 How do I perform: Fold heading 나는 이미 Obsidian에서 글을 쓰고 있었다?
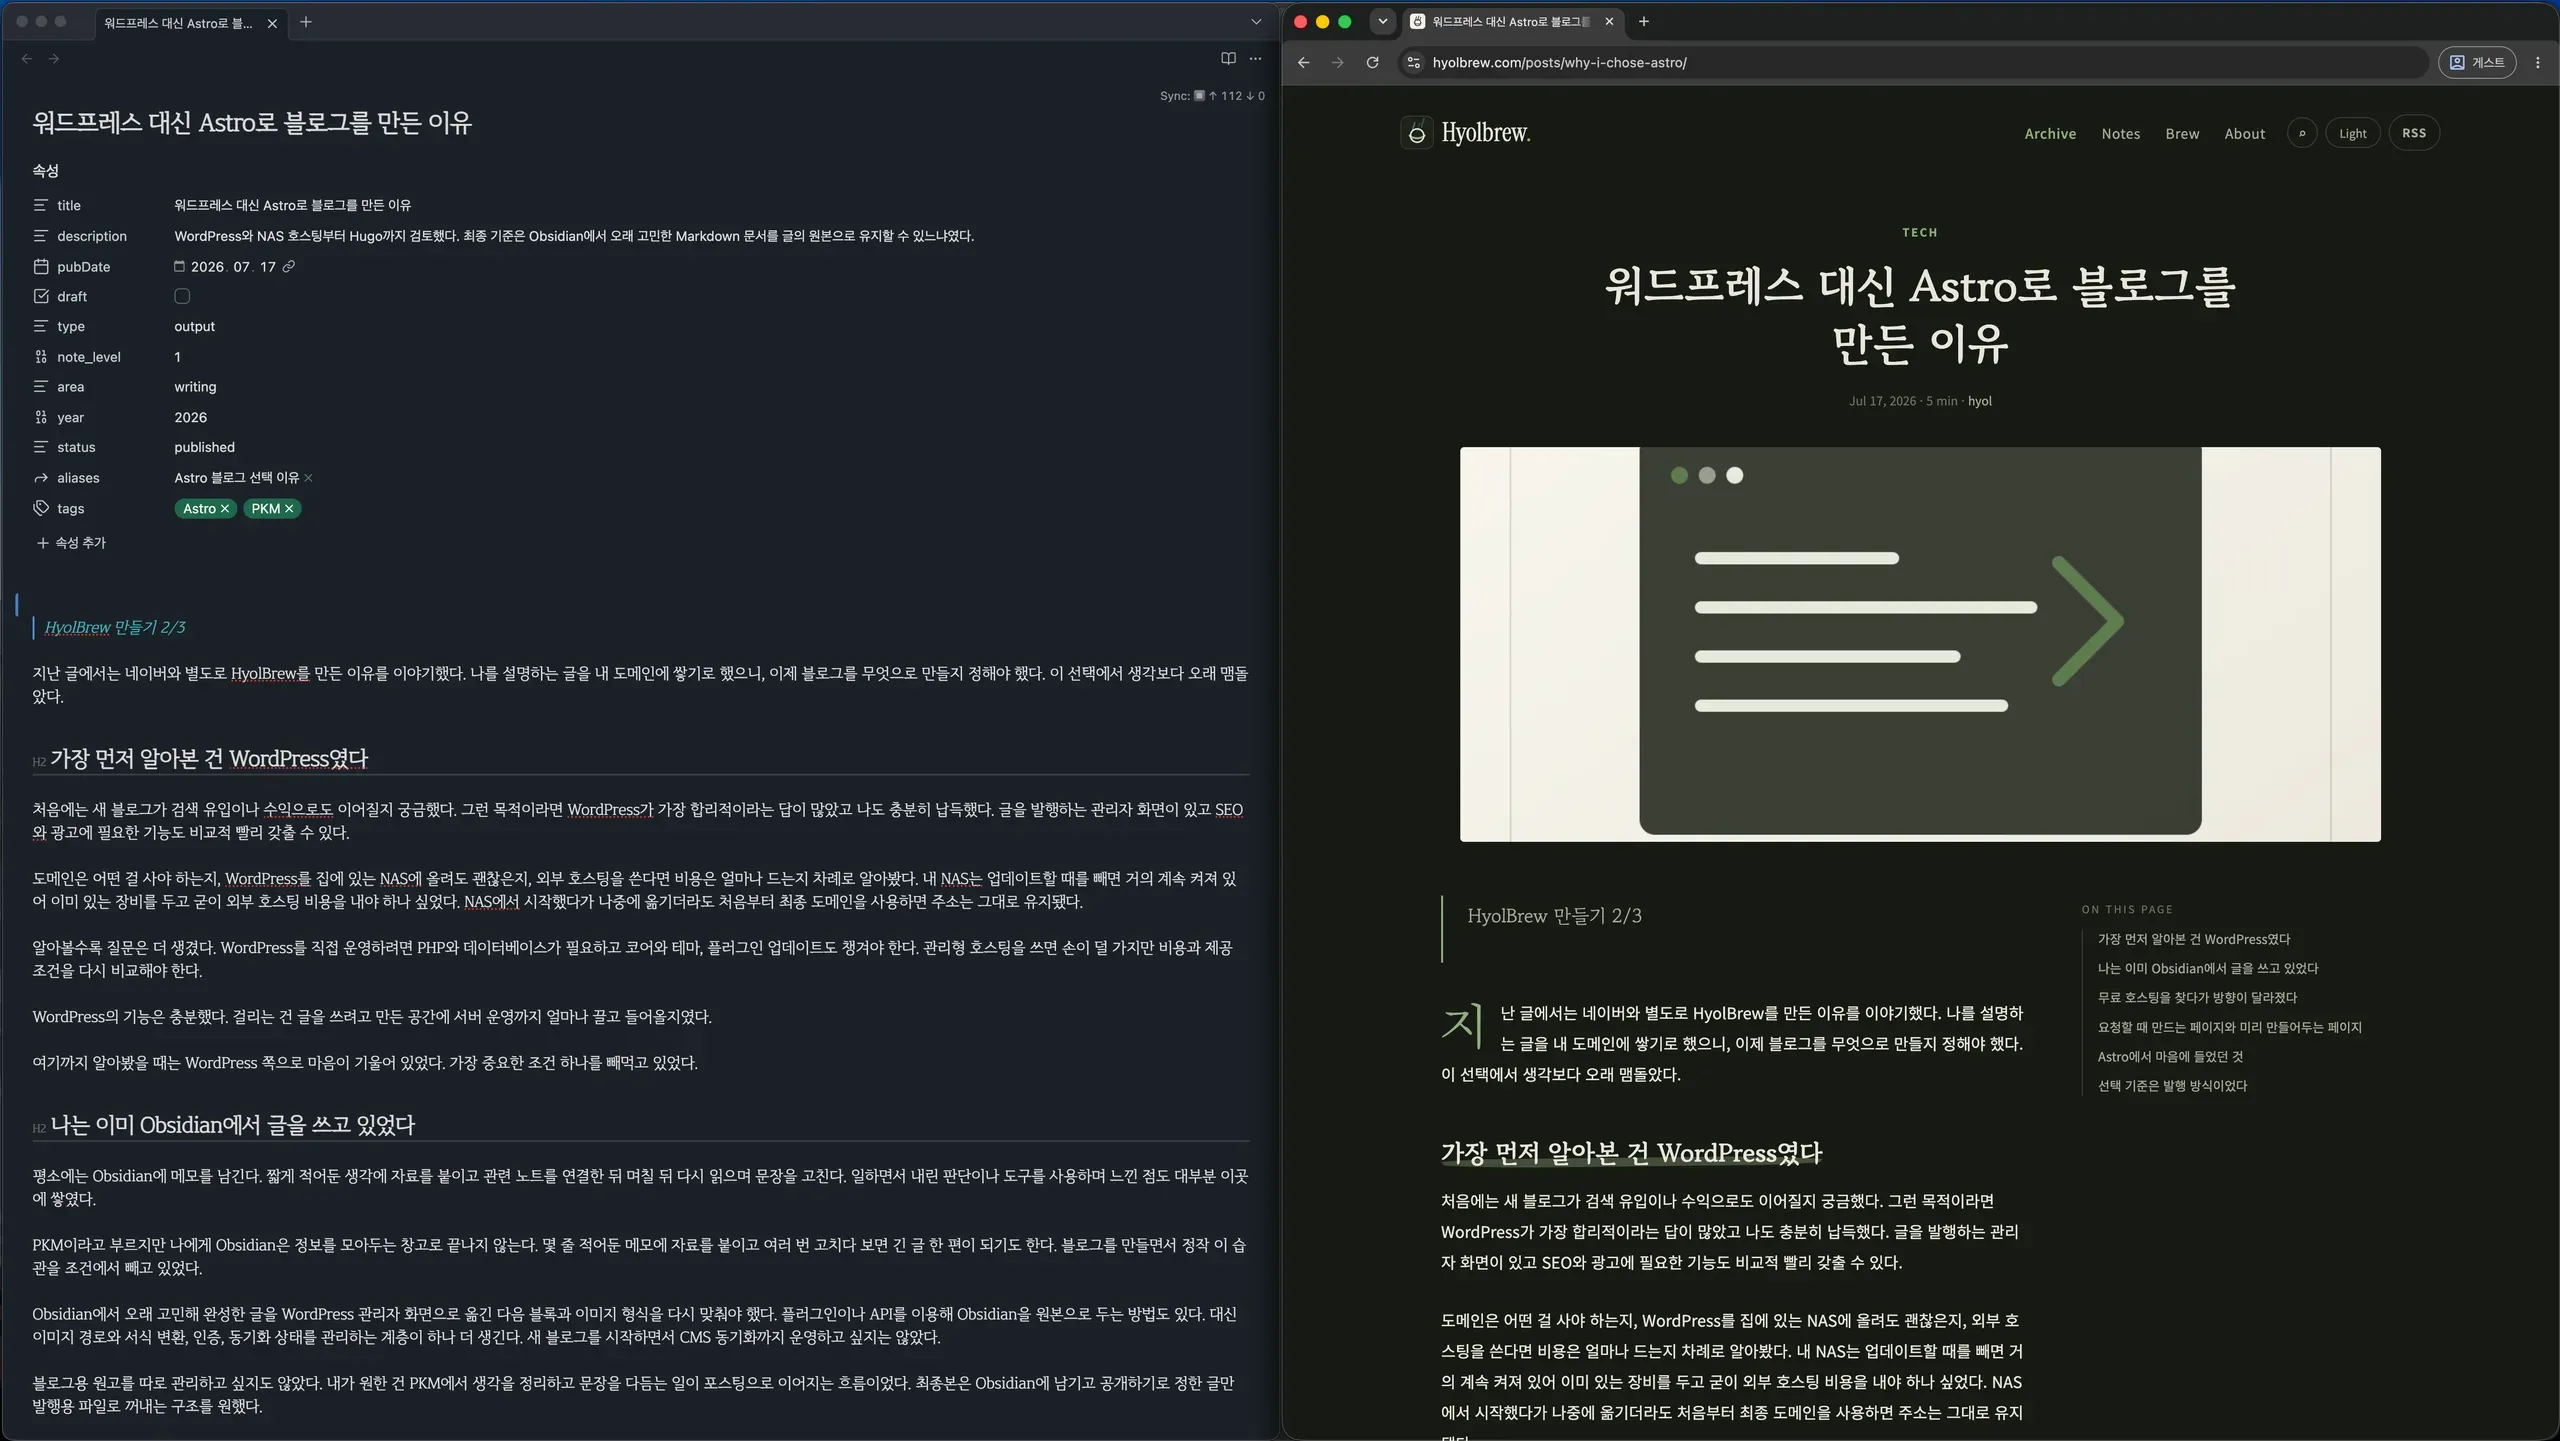39,1127
